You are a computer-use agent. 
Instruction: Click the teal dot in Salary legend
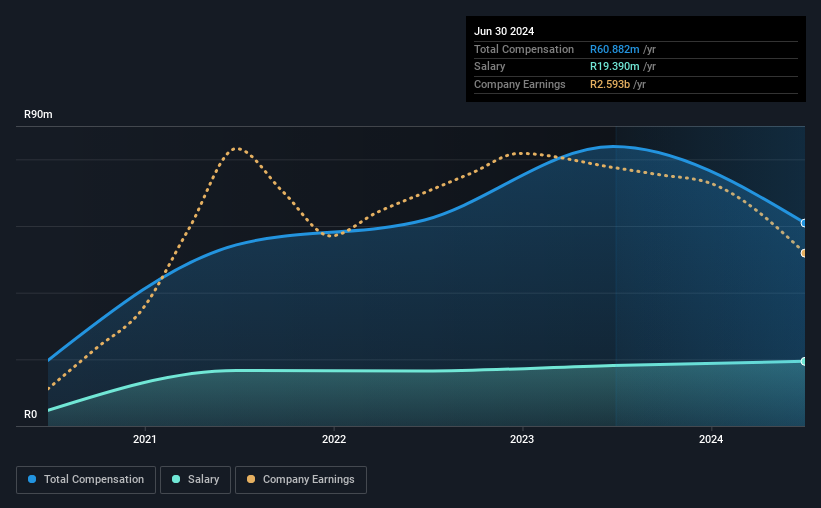click(x=176, y=479)
